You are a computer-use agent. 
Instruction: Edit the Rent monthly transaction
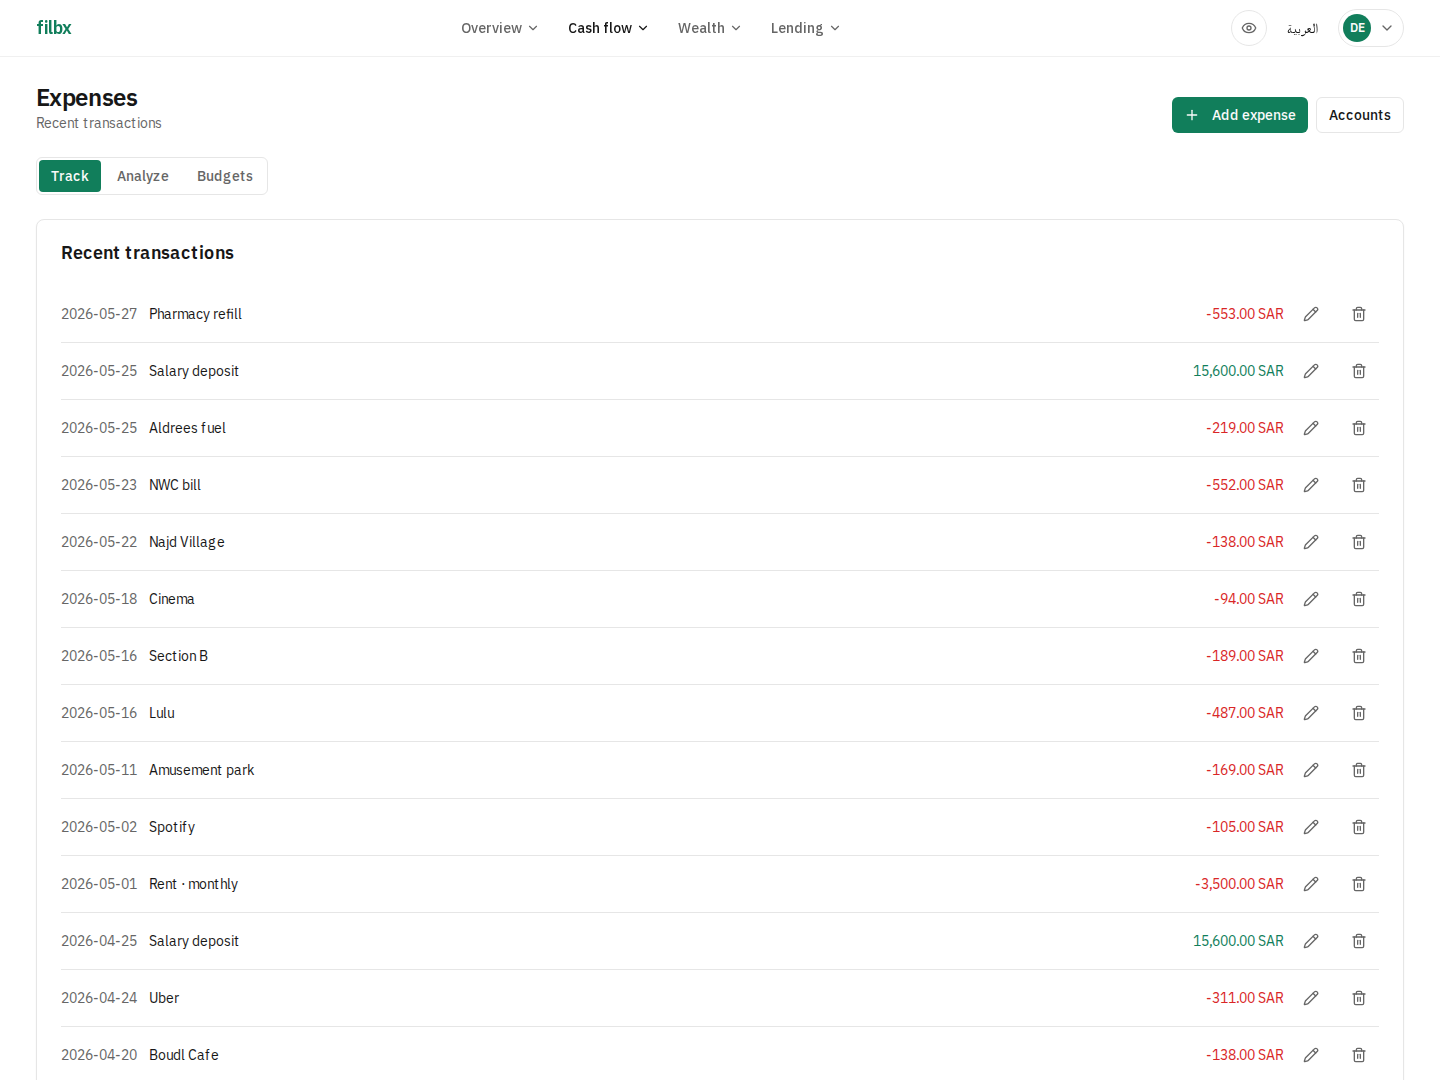click(1311, 884)
